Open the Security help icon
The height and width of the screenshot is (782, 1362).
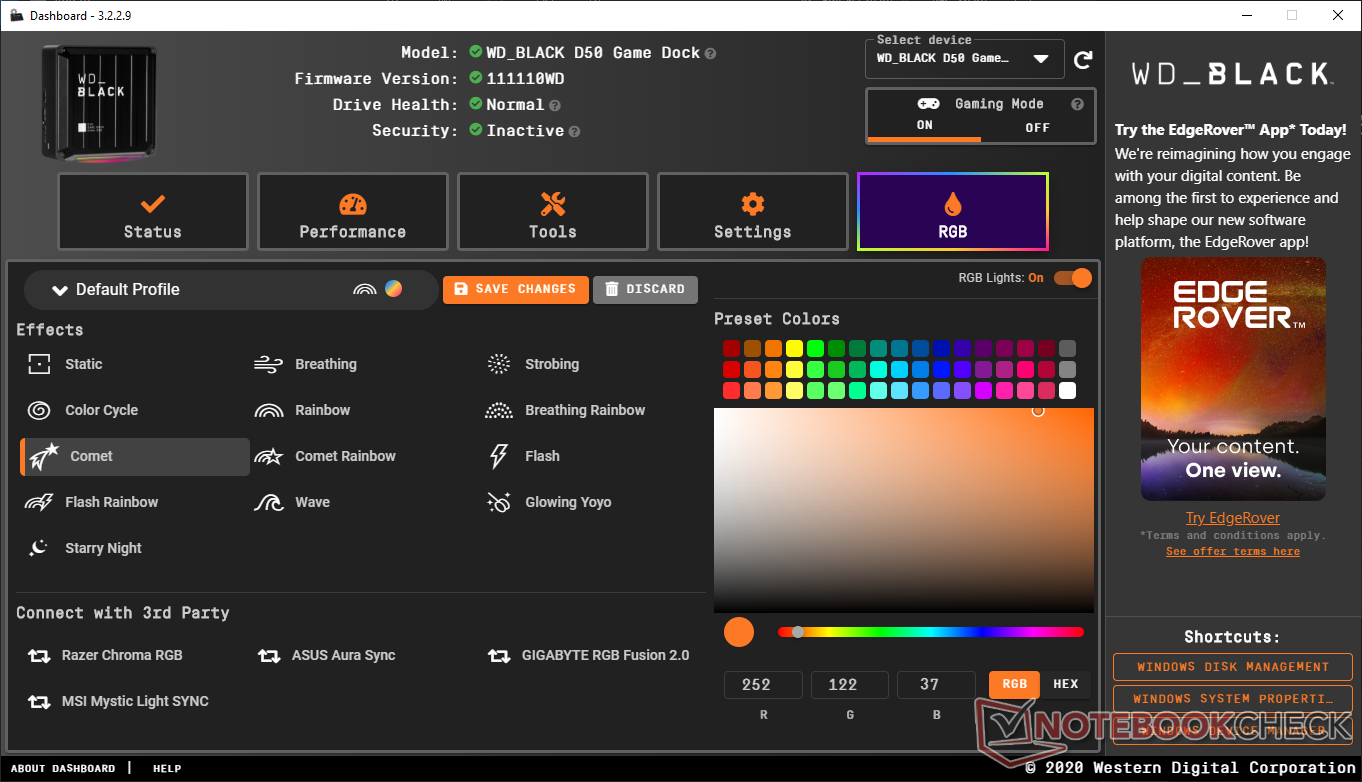point(574,131)
